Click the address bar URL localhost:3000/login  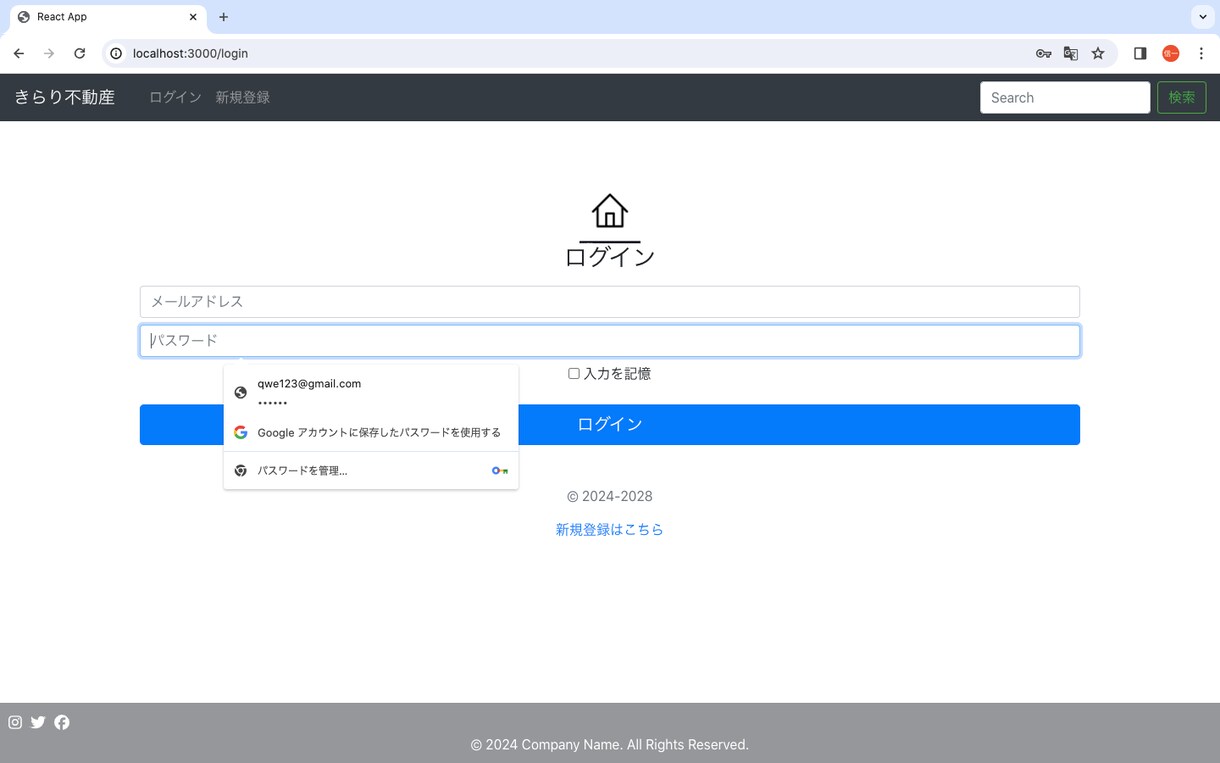(190, 53)
